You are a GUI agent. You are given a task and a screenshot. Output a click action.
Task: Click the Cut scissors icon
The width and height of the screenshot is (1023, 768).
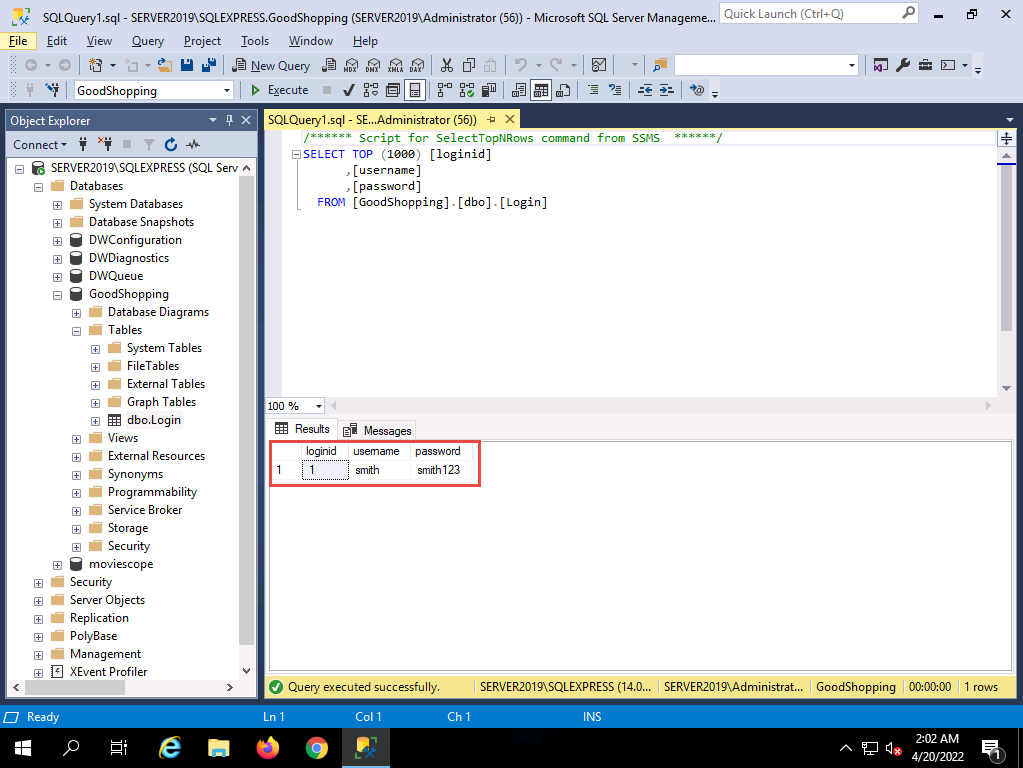pos(447,65)
